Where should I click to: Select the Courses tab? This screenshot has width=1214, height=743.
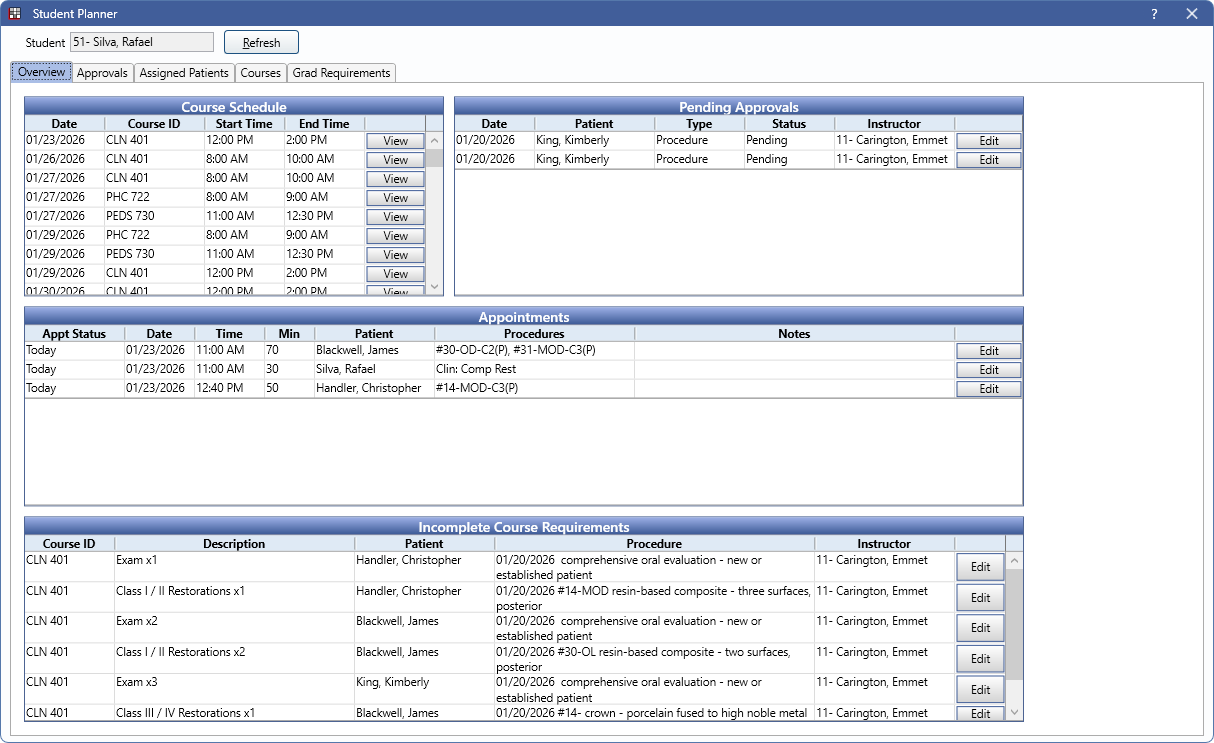261,73
